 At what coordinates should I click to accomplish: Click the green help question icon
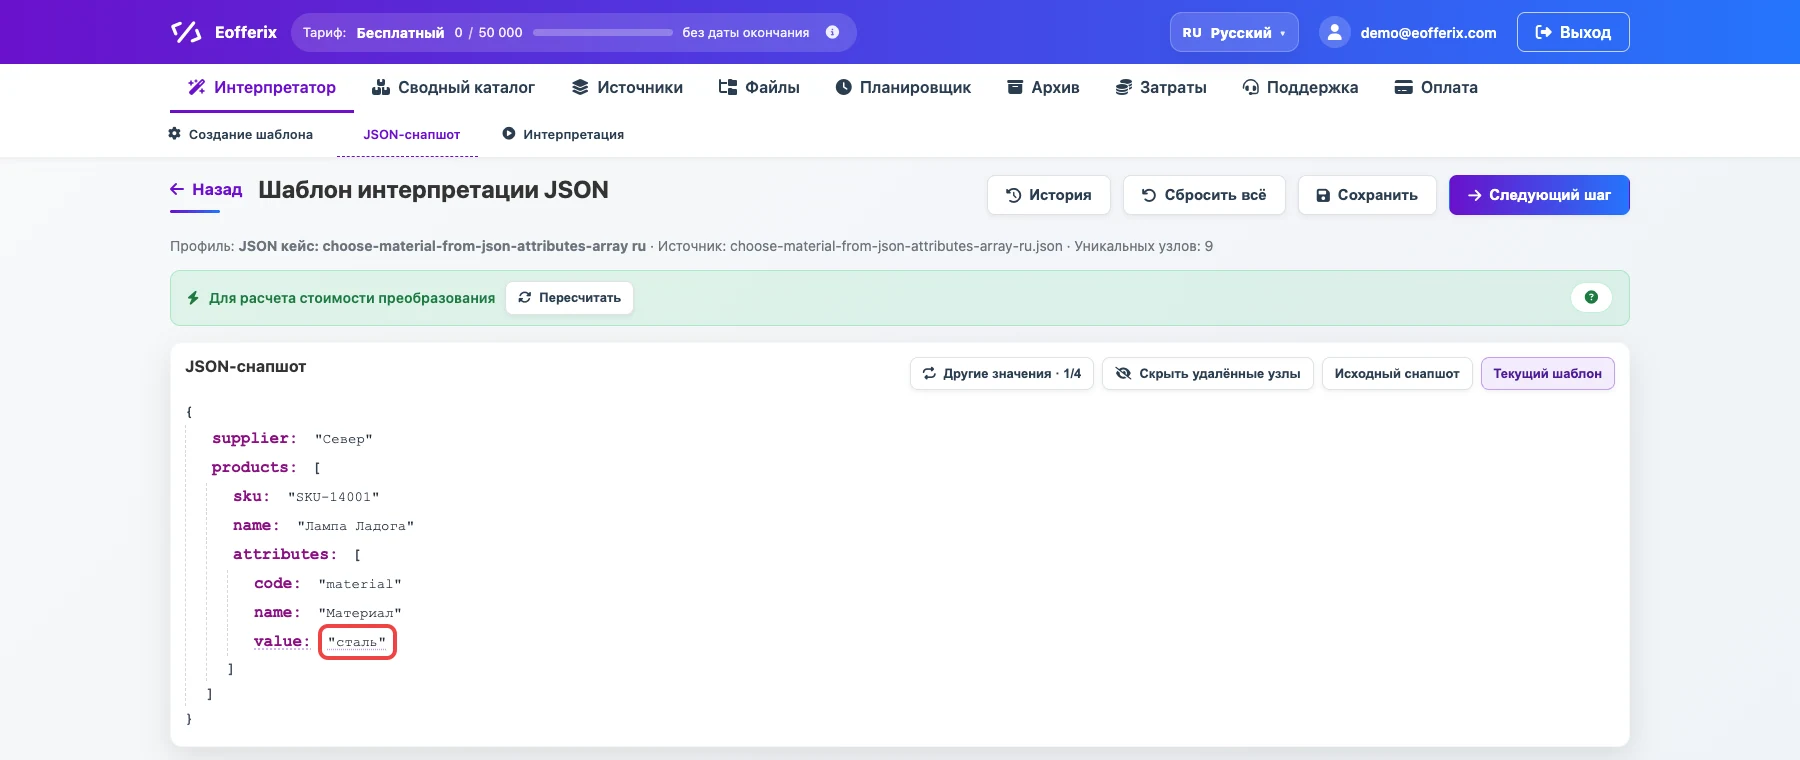[x=1591, y=297]
